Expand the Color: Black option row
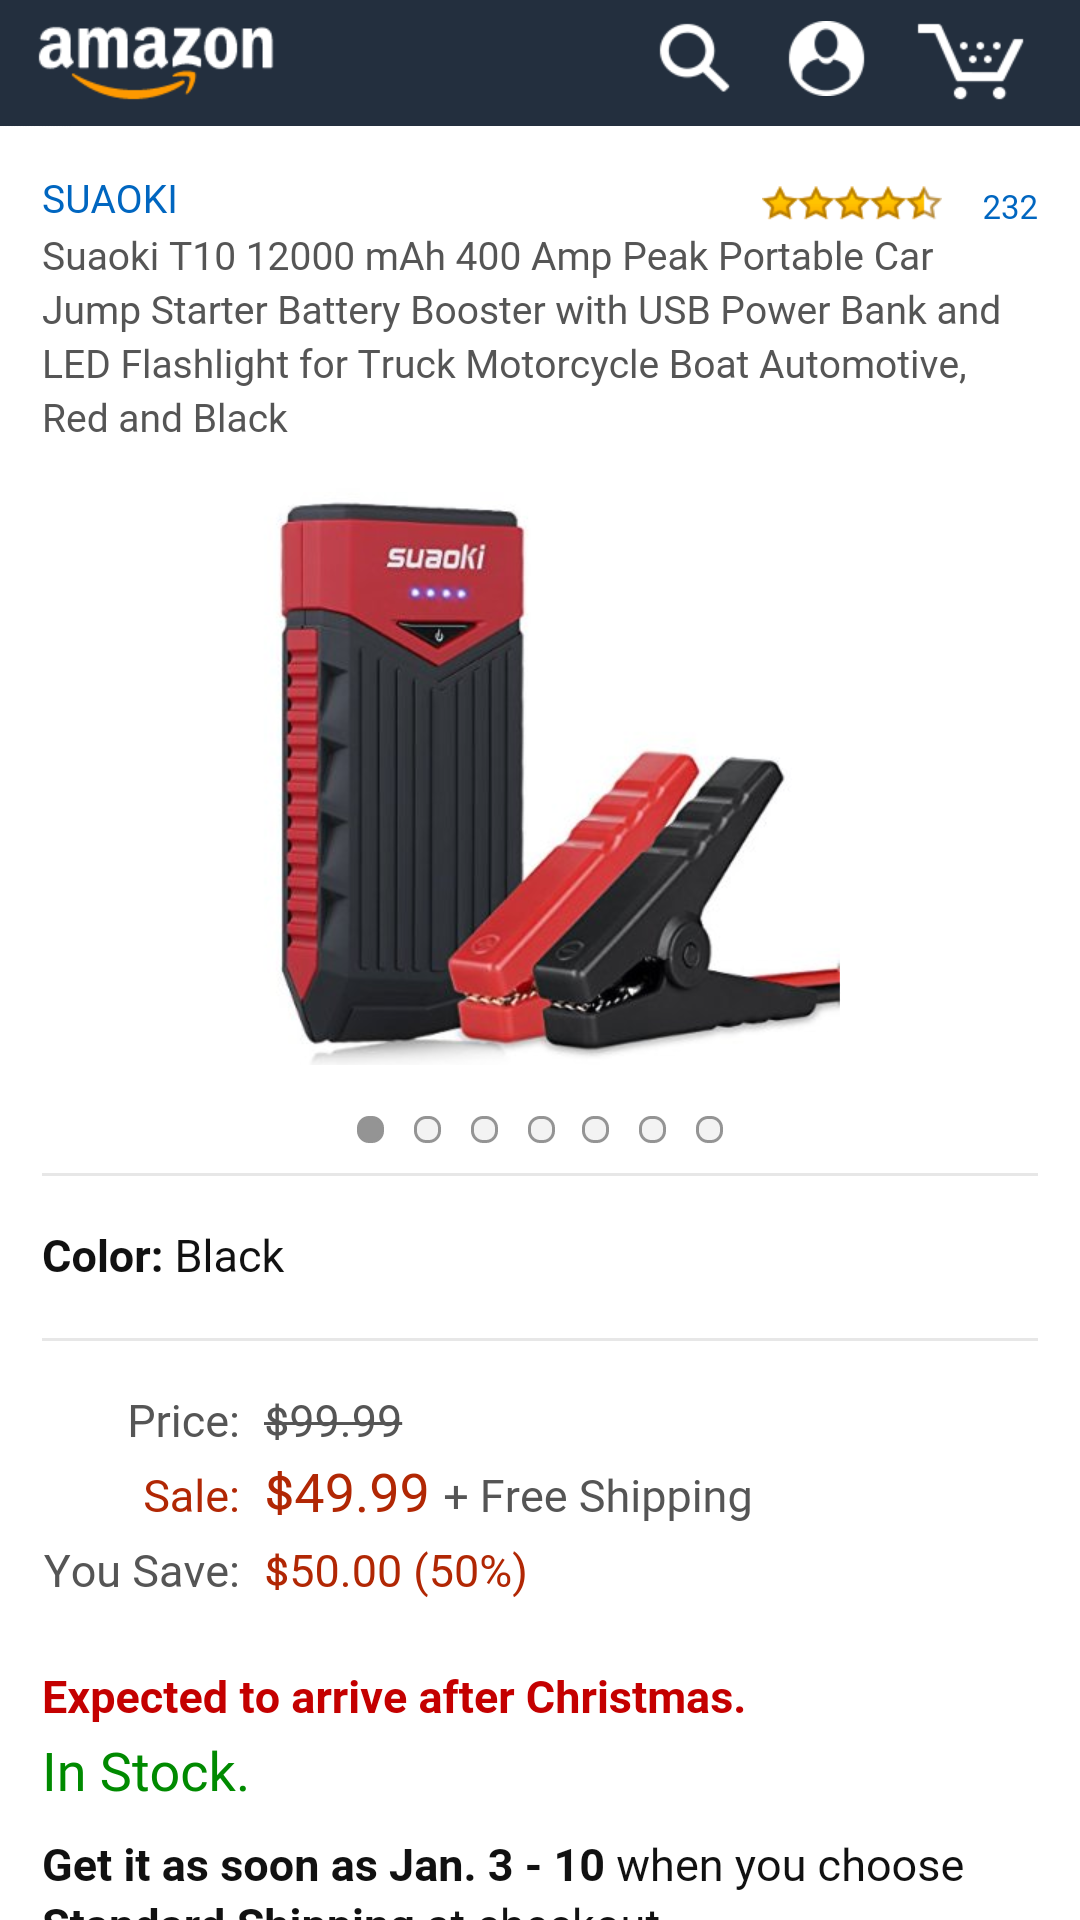The height and width of the screenshot is (1920, 1080). tap(540, 1257)
